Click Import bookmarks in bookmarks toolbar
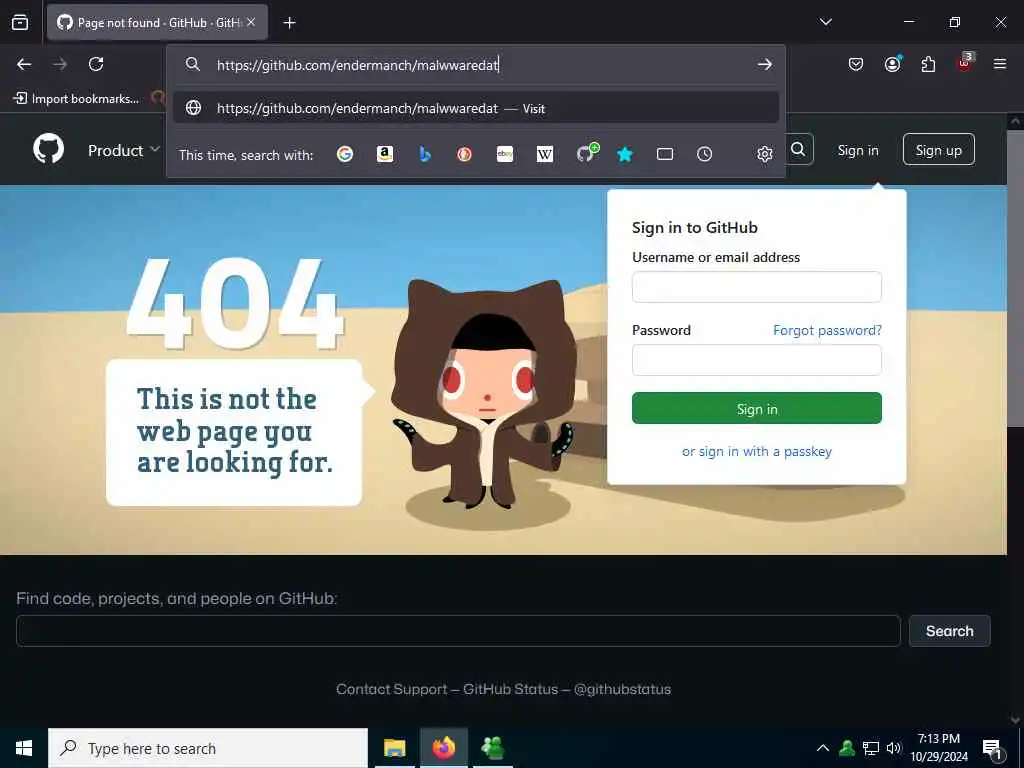1024x768 pixels. (x=76, y=99)
